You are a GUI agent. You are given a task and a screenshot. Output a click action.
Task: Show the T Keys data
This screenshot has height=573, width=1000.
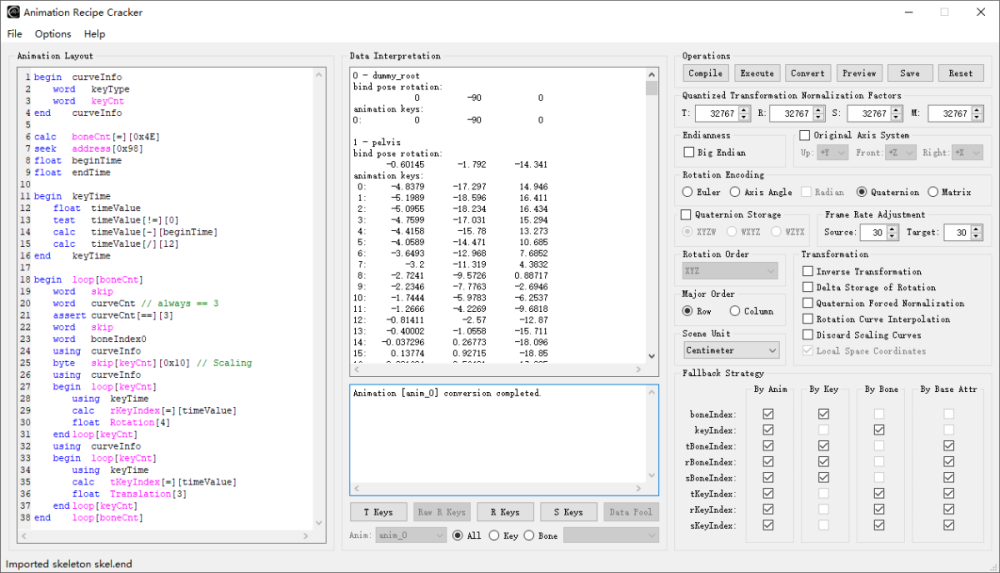click(378, 512)
